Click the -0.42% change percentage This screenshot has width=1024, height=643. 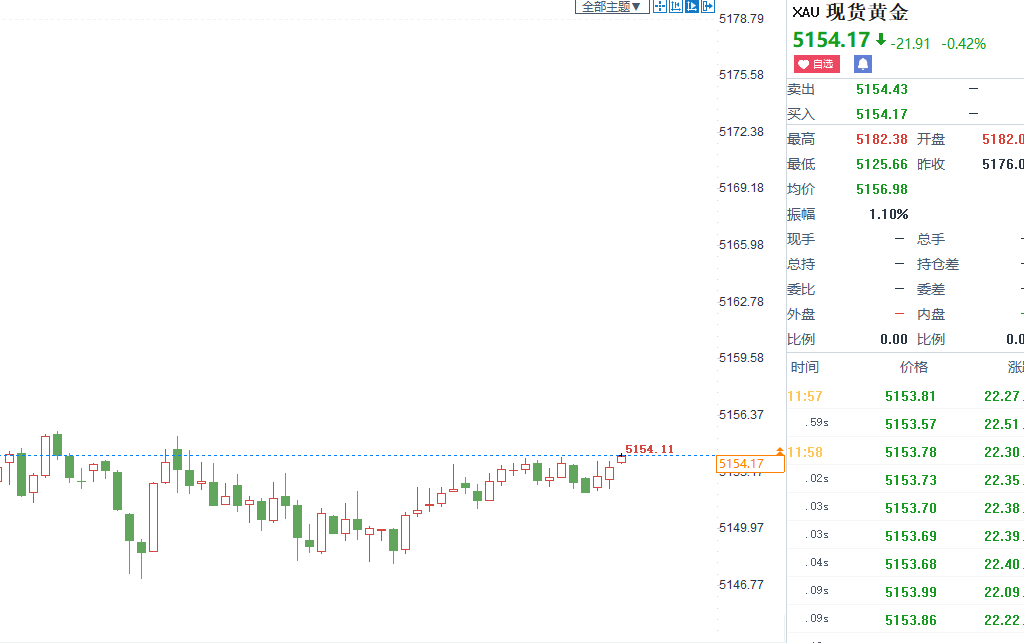click(x=963, y=44)
